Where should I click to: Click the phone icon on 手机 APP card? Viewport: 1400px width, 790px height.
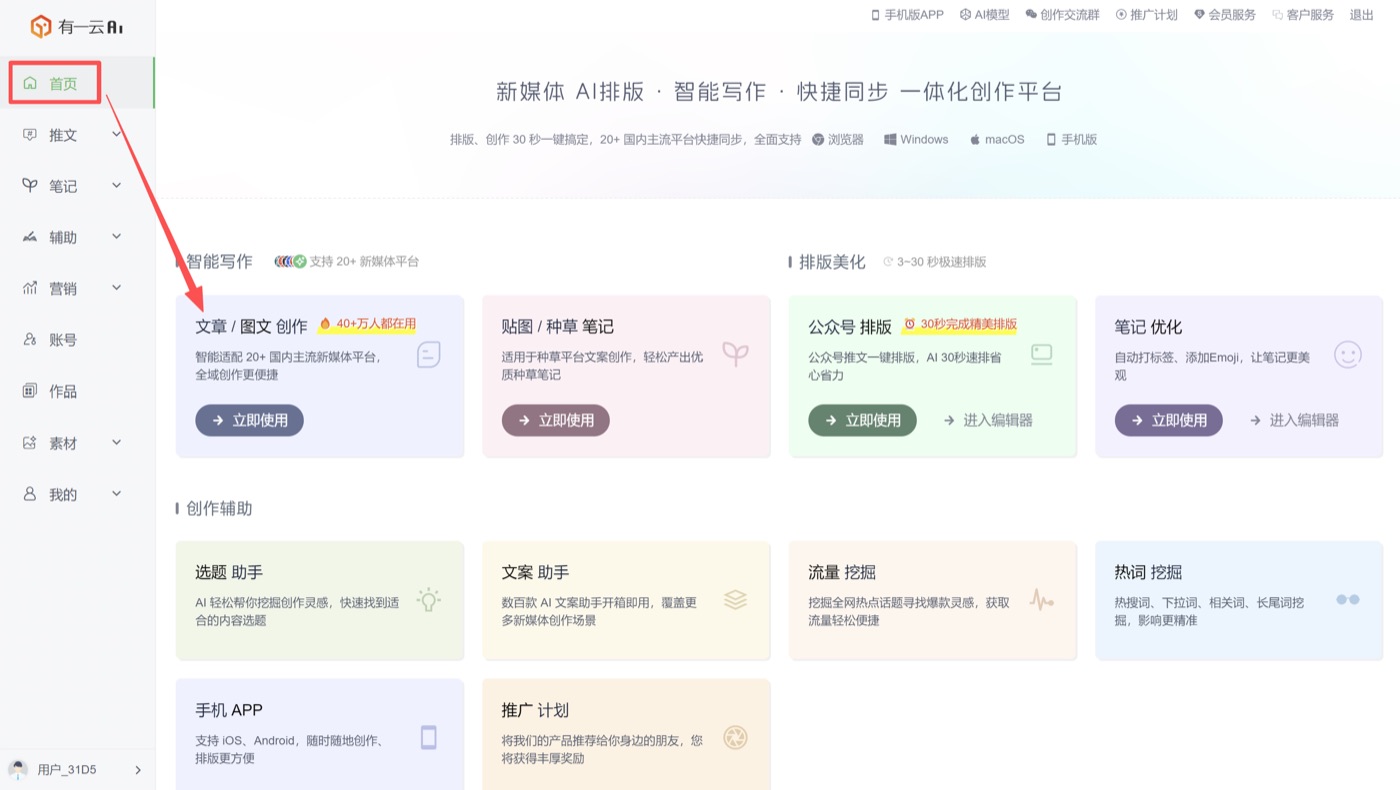pyautogui.click(x=429, y=738)
